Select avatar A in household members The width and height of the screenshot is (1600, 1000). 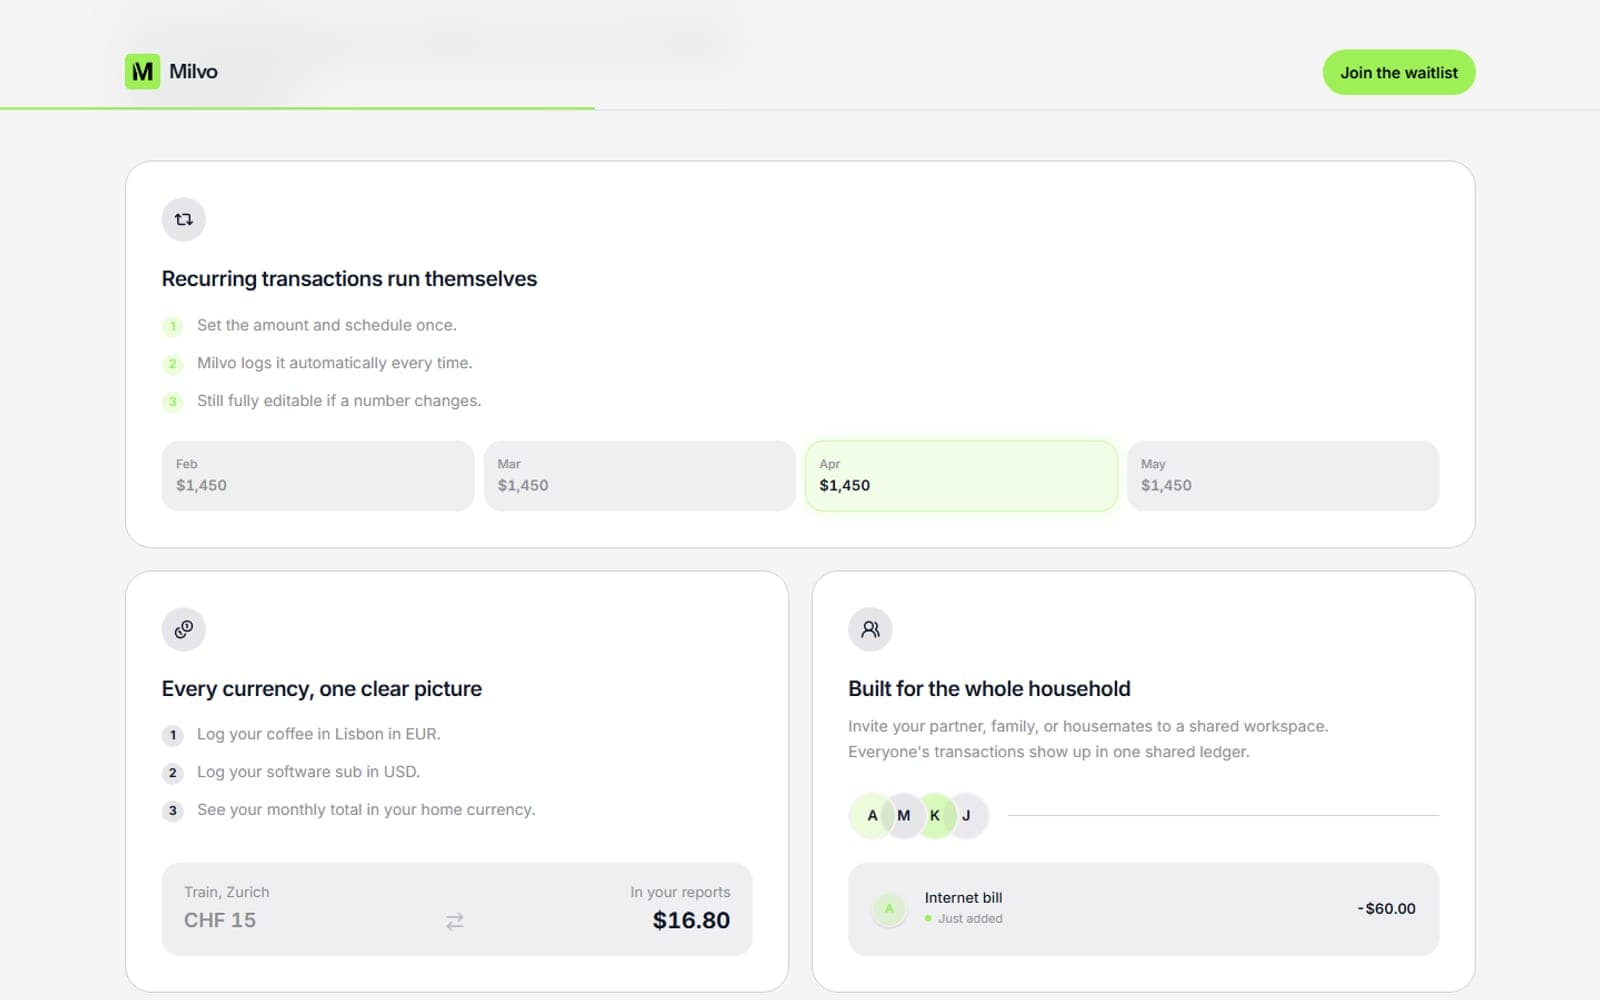872,815
